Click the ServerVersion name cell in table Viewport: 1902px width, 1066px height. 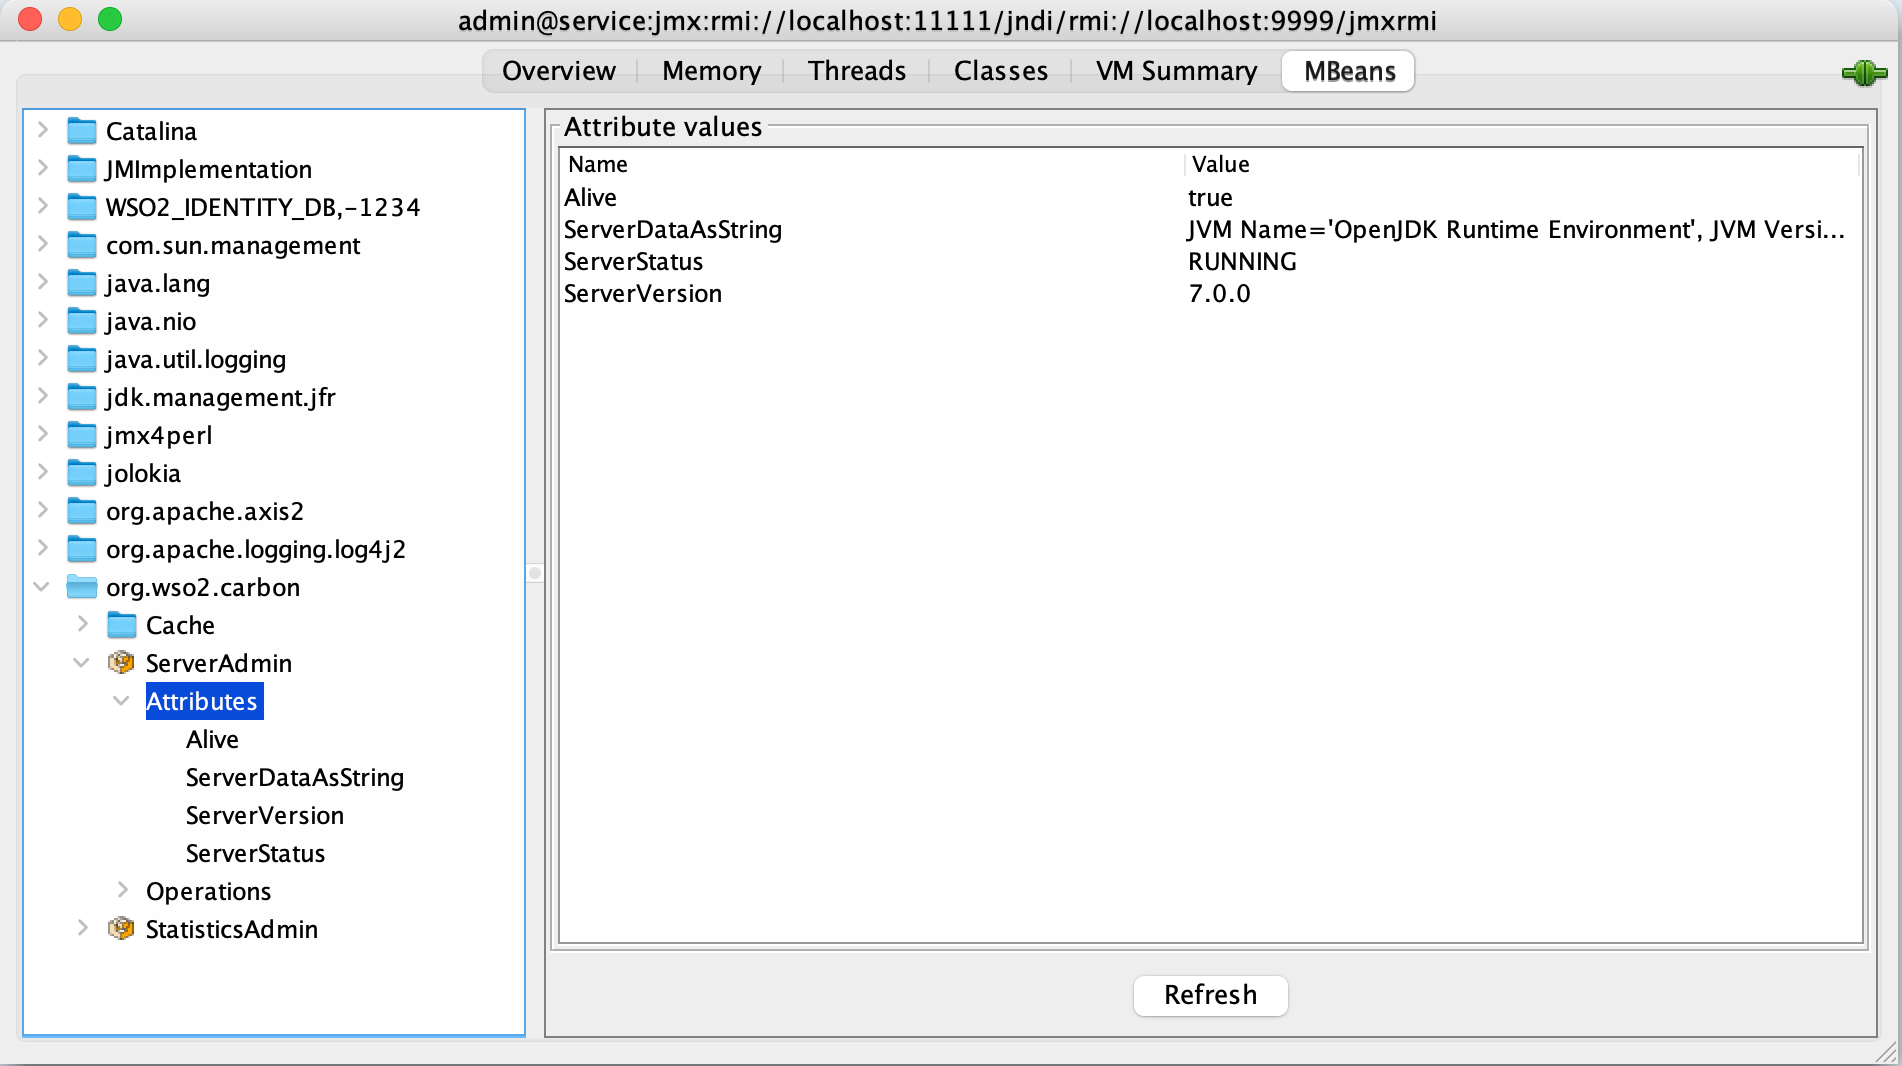(643, 293)
